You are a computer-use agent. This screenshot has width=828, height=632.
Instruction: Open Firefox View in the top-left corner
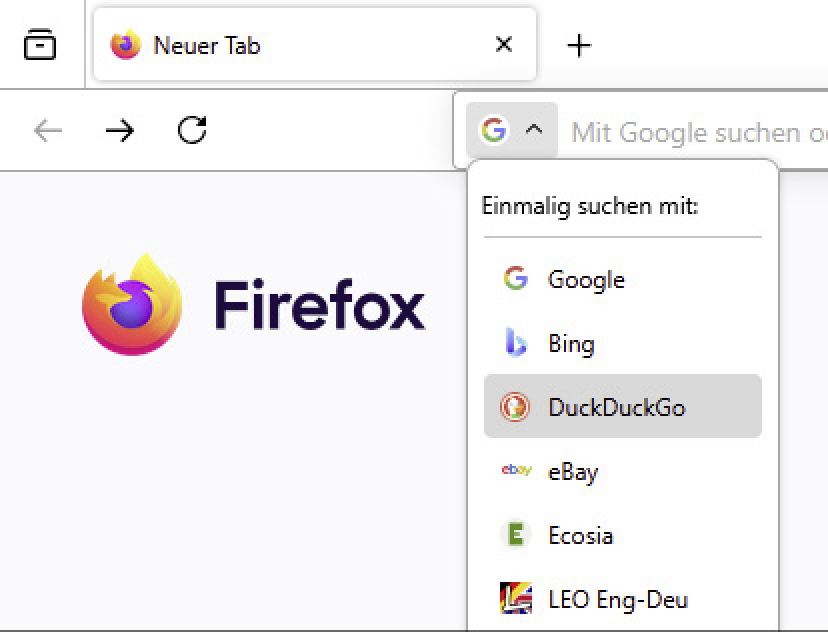point(40,44)
